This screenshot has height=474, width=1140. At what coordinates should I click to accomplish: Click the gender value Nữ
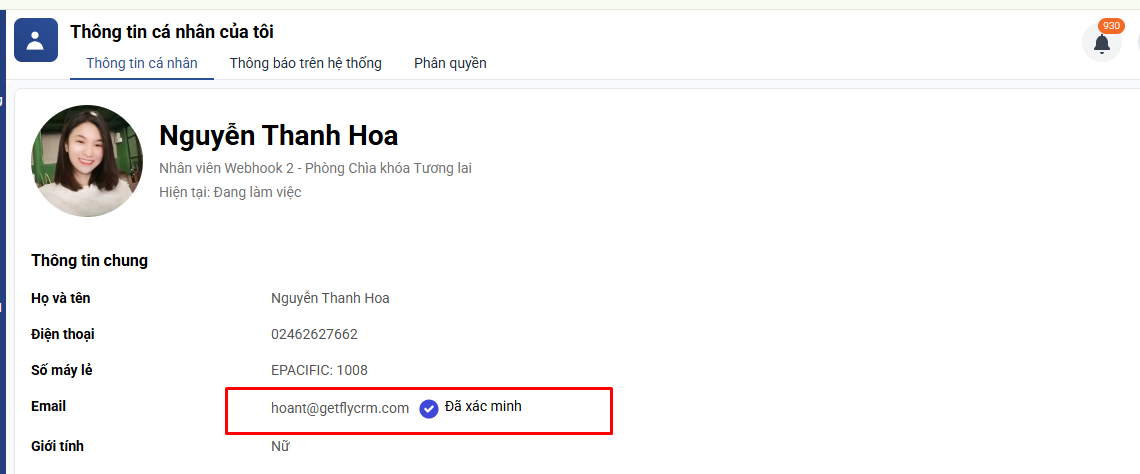[x=280, y=446]
